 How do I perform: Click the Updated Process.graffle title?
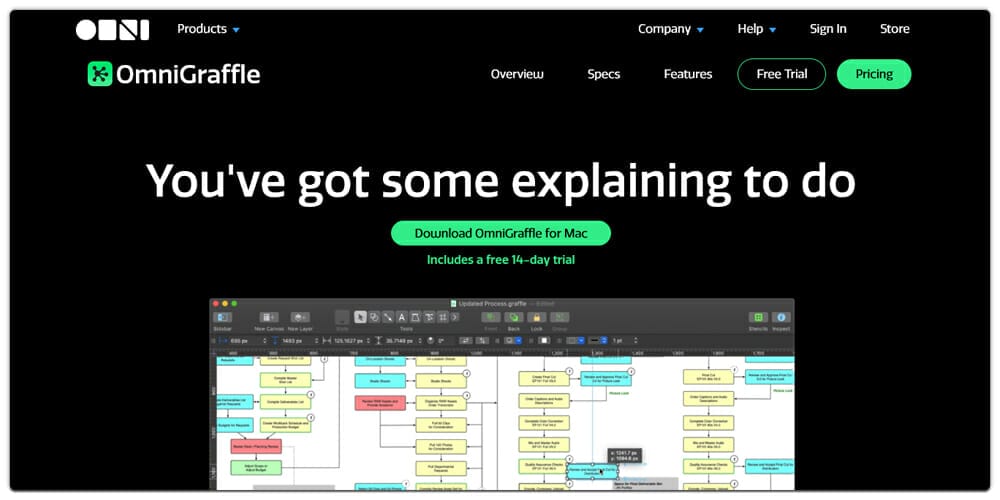pos(492,304)
